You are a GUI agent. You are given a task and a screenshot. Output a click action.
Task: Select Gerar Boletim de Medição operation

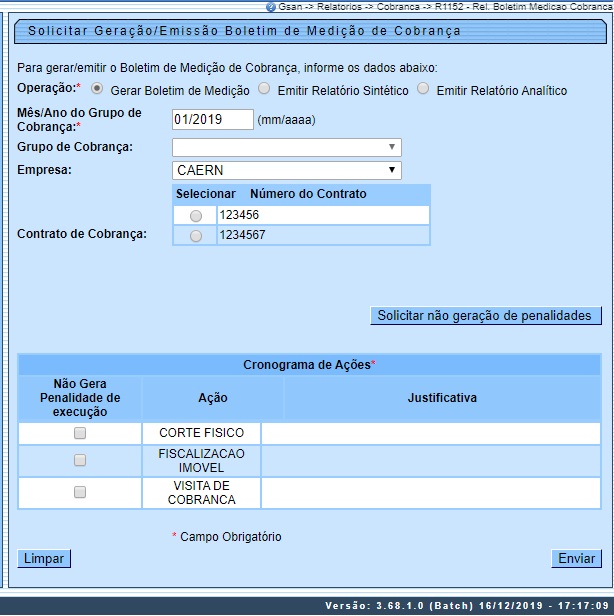coord(97,89)
